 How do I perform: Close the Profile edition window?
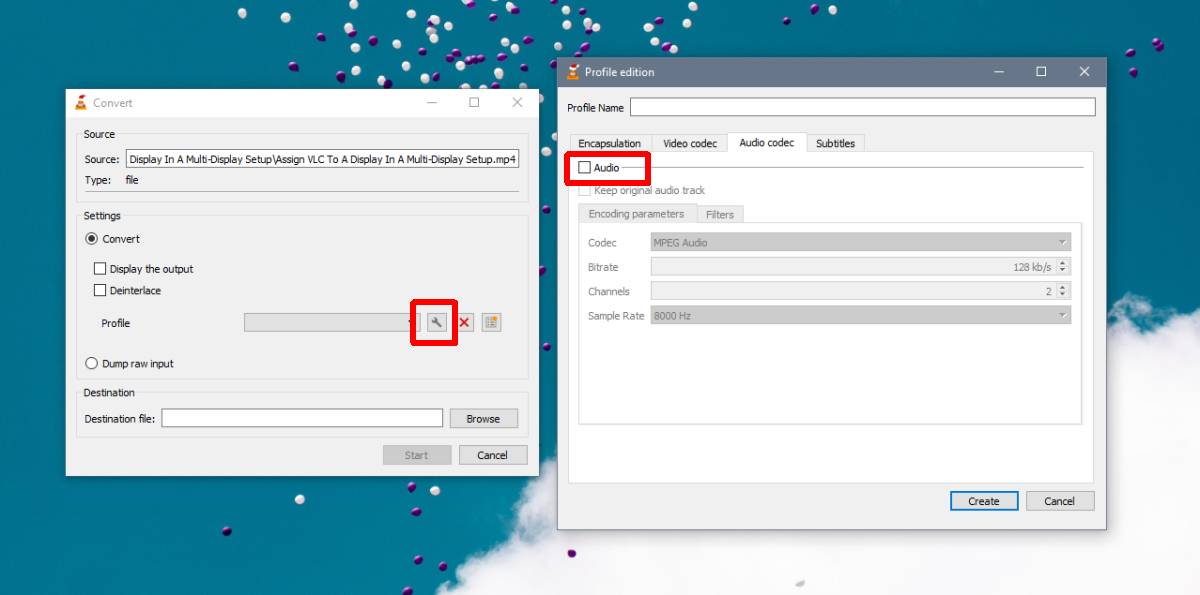[1084, 72]
